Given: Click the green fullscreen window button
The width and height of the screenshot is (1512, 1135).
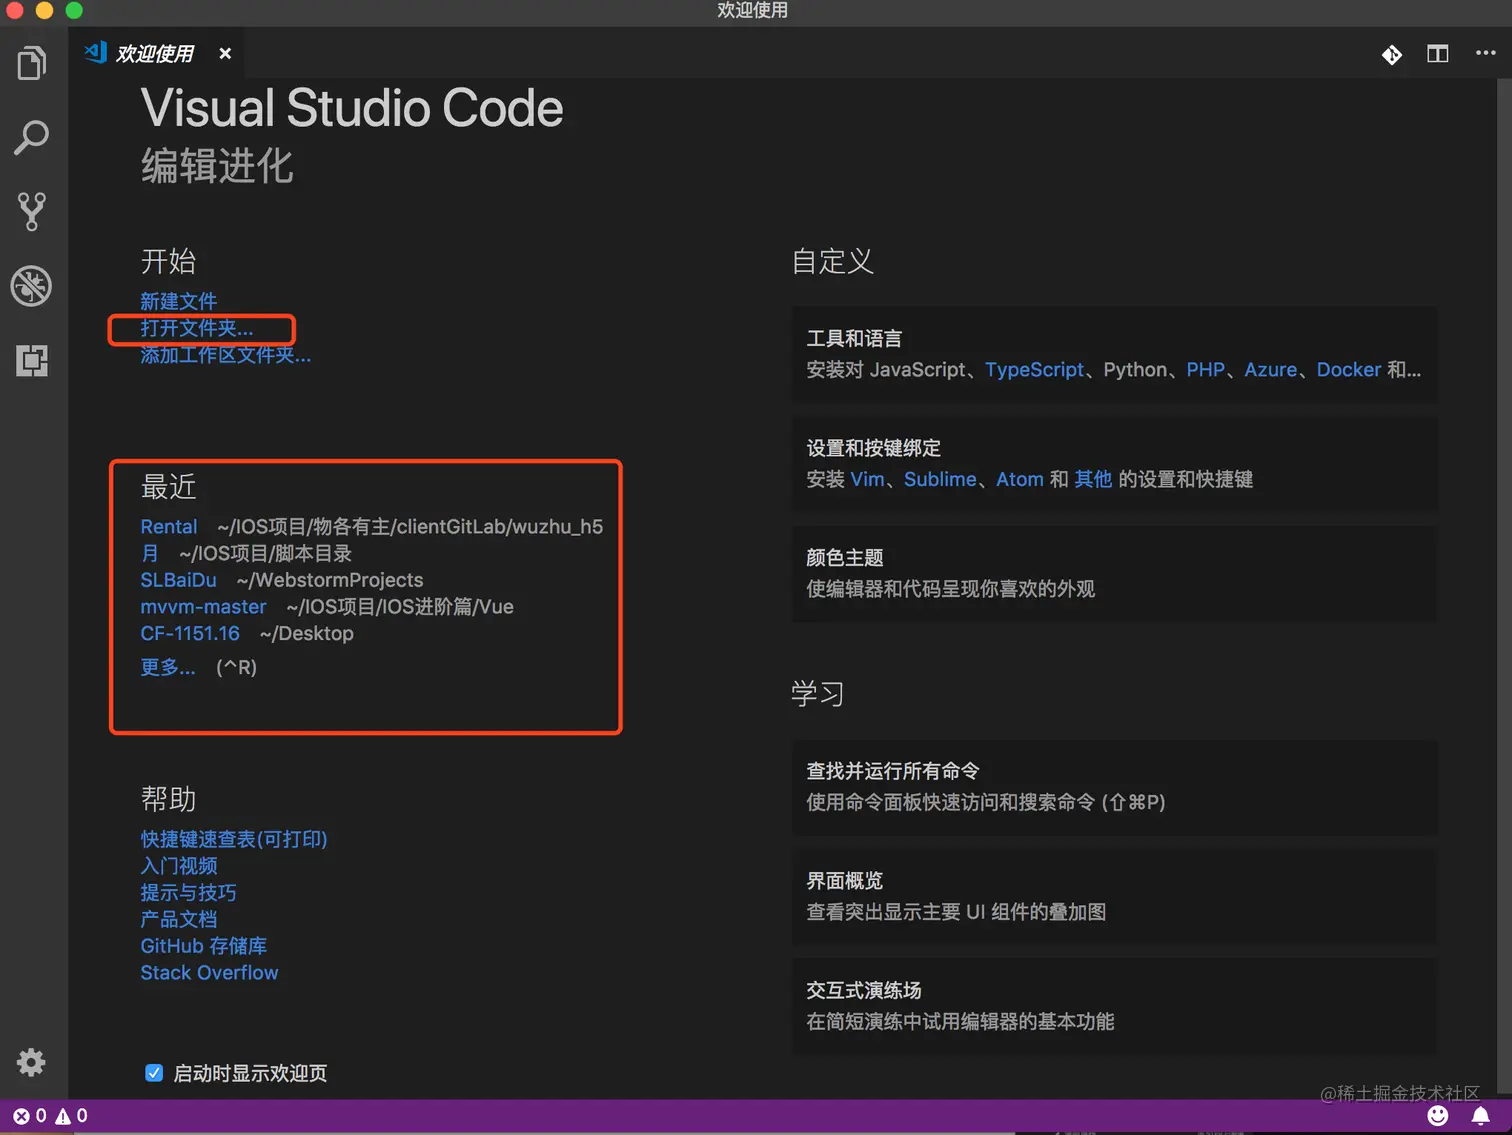Looking at the screenshot, I should click(74, 10).
